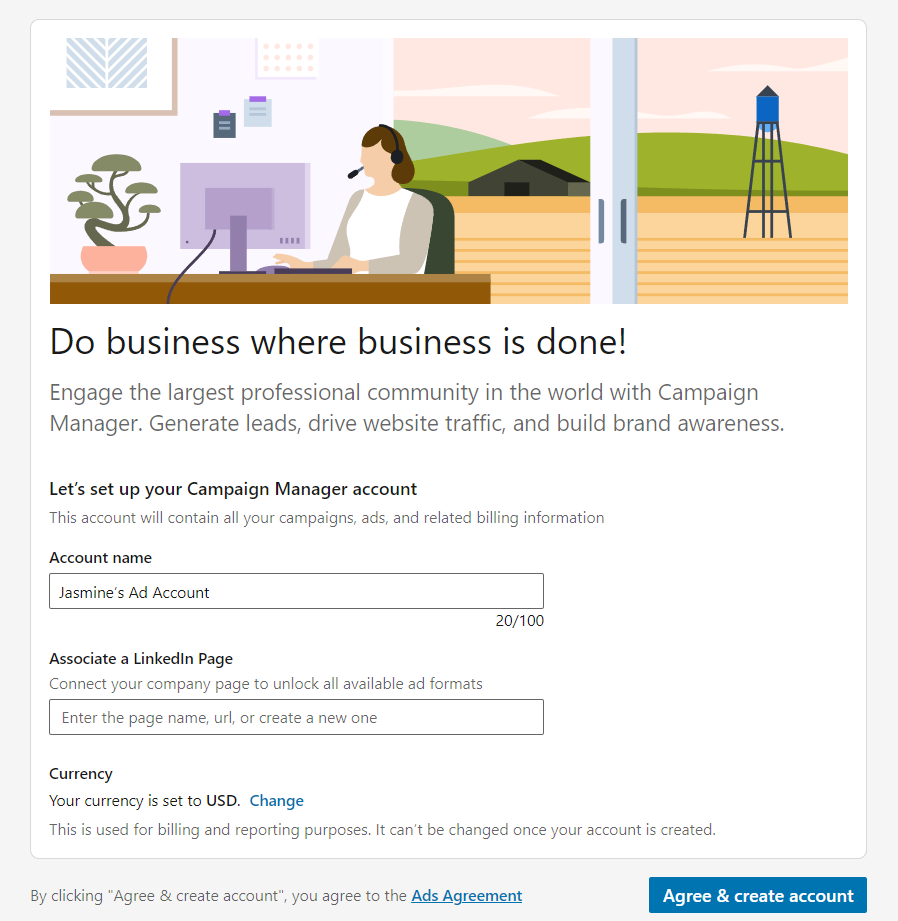Click the dotted calendar on the wall
The width and height of the screenshot is (898, 921).
[x=287, y=58]
